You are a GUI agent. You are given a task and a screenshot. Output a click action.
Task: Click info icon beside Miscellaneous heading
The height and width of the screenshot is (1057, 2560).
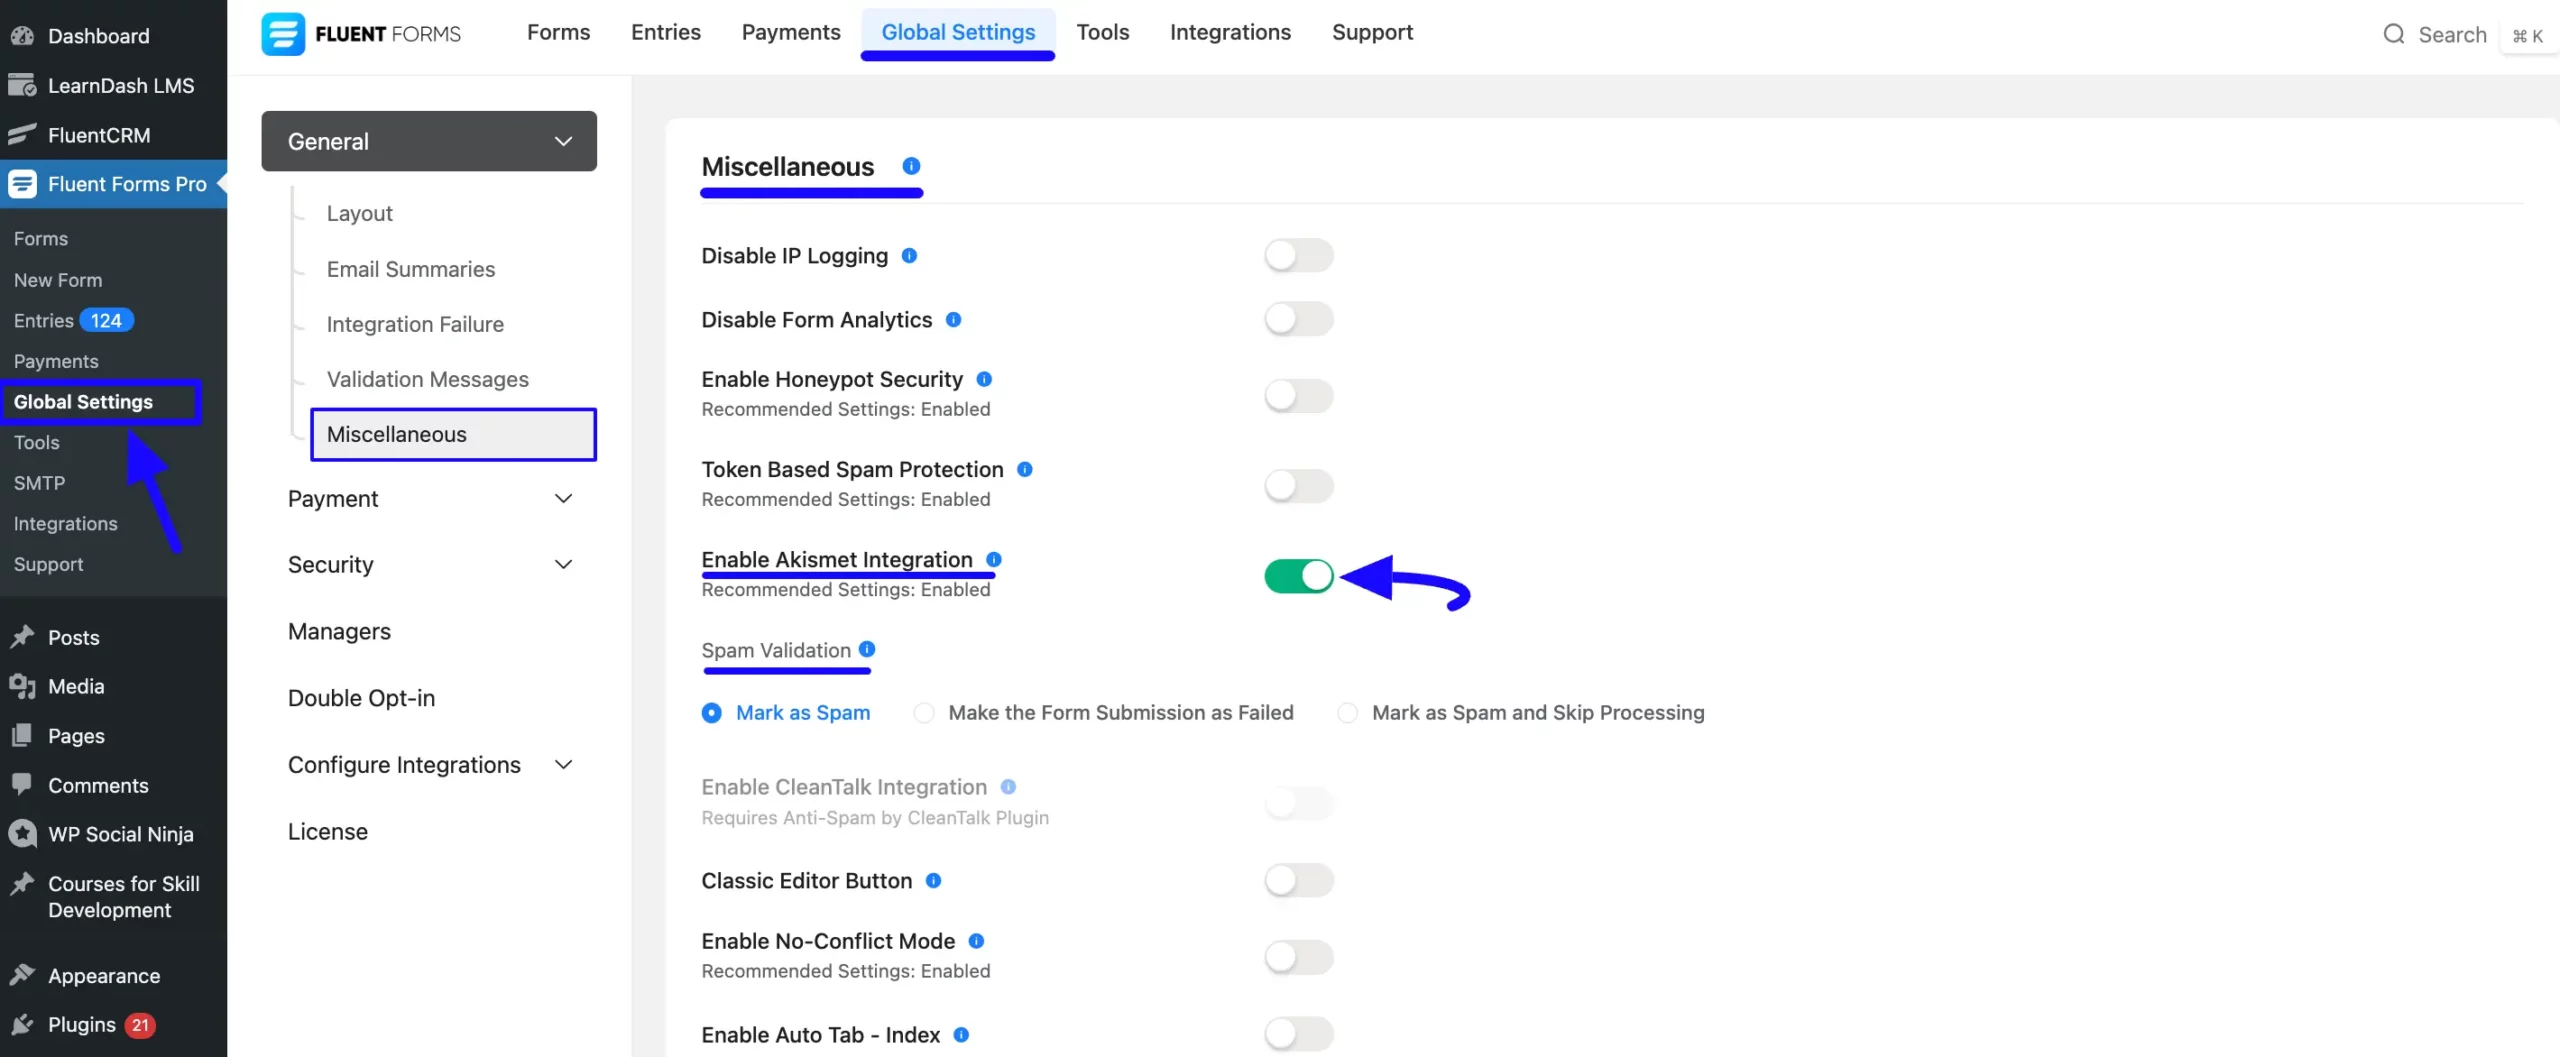[x=911, y=166]
